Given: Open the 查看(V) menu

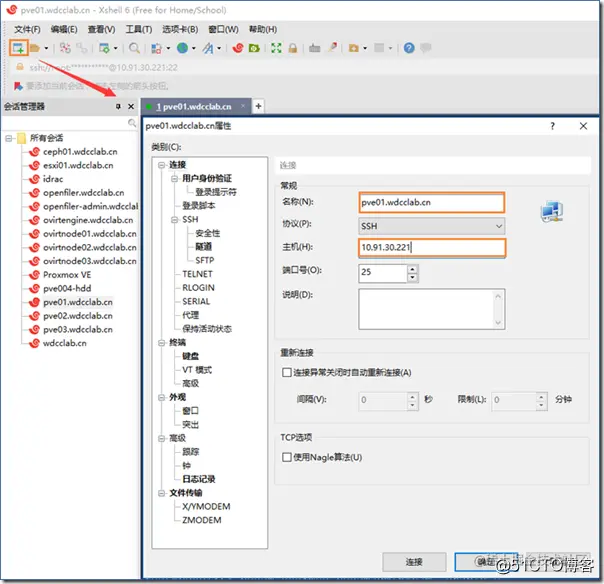Looking at the screenshot, I should pyautogui.click(x=101, y=29).
